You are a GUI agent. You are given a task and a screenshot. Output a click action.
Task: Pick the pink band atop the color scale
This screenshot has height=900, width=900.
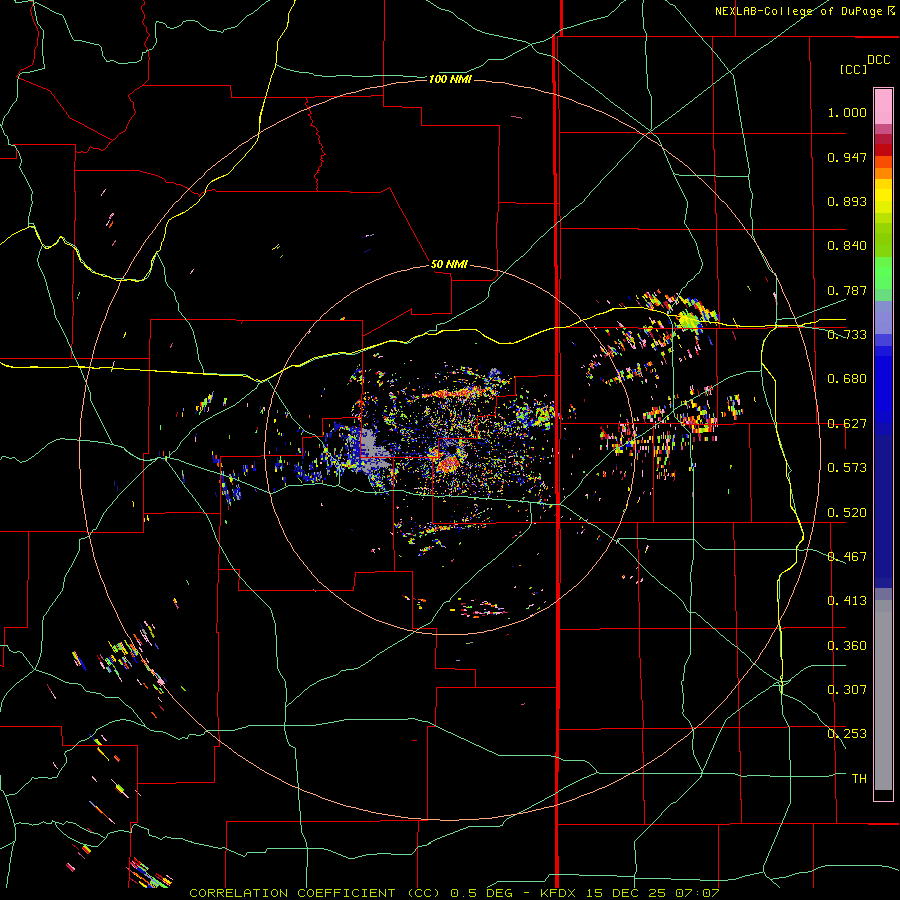883,107
